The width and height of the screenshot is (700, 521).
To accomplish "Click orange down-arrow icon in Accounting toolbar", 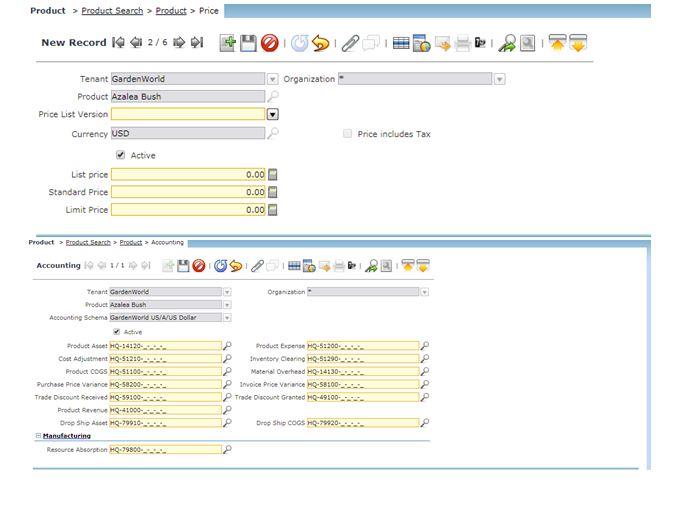I will point(423,266).
